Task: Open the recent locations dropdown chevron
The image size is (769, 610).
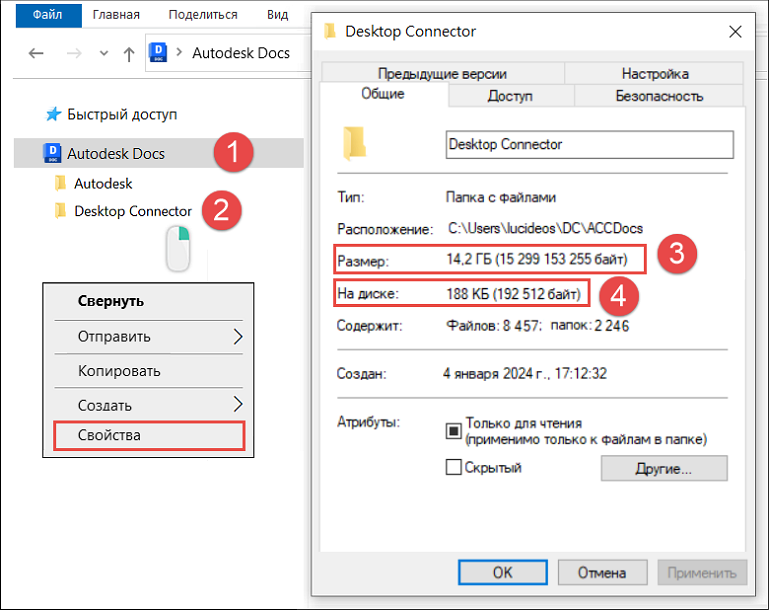Action: tap(103, 53)
